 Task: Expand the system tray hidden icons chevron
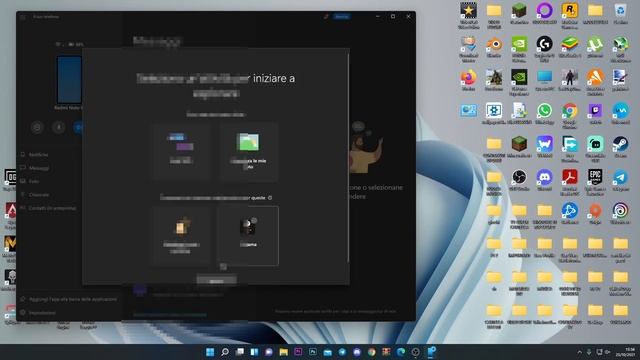[579, 352]
